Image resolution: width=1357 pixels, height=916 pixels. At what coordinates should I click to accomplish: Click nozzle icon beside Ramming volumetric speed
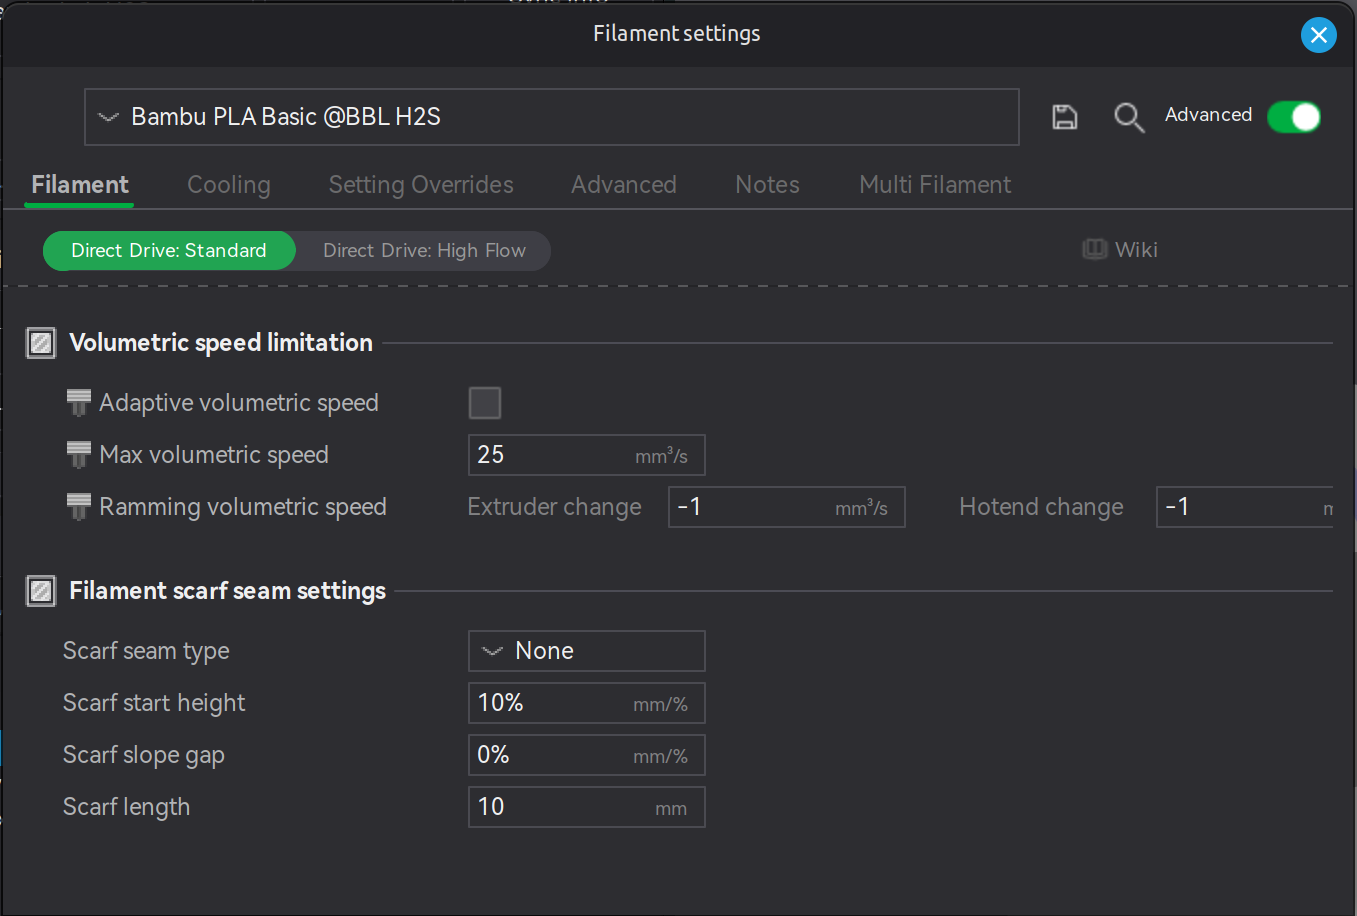pyautogui.click(x=79, y=507)
